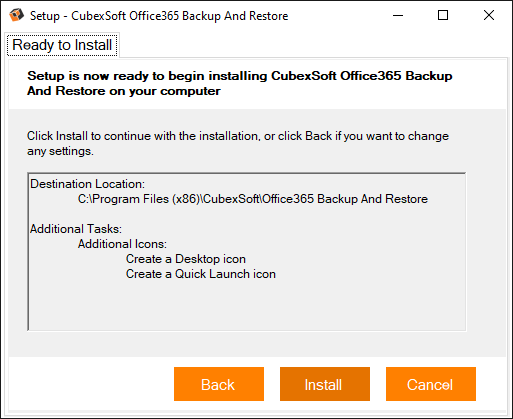The width and height of the screenshot is (513, 419).
Task: Click the Additional Icons line in summary
Action: (122, 244)
